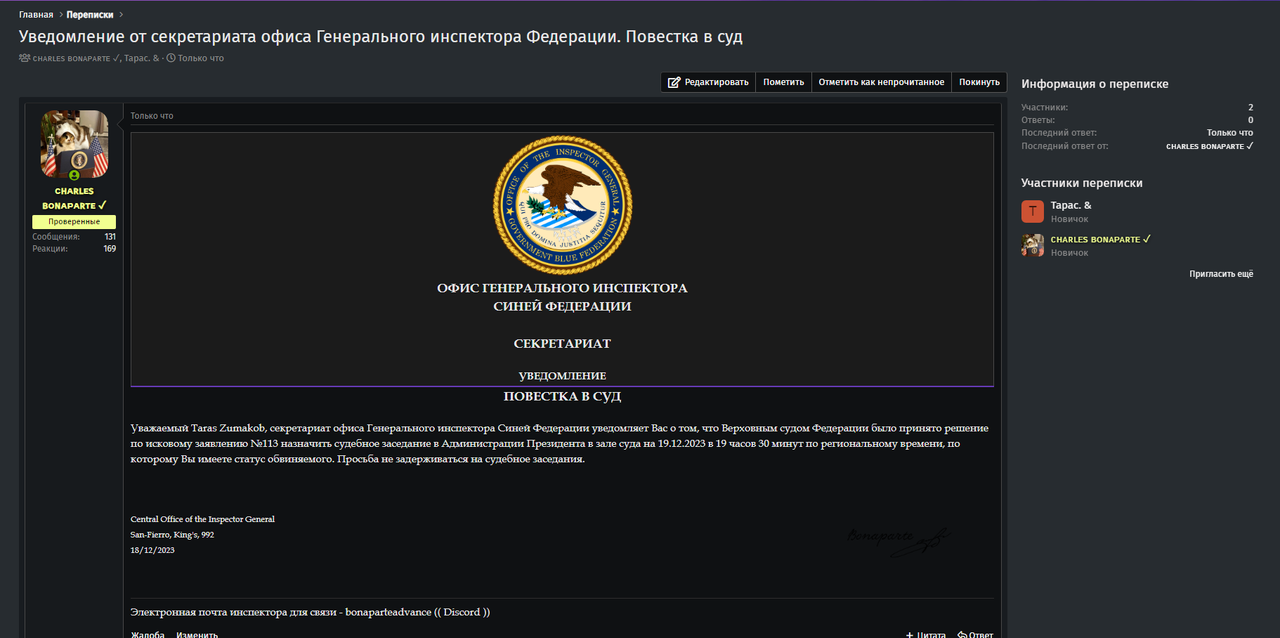Open the Inspector General seal image
Image resolution: width=1280 pixels, height=638 pixels.
[x=562, y=205]
